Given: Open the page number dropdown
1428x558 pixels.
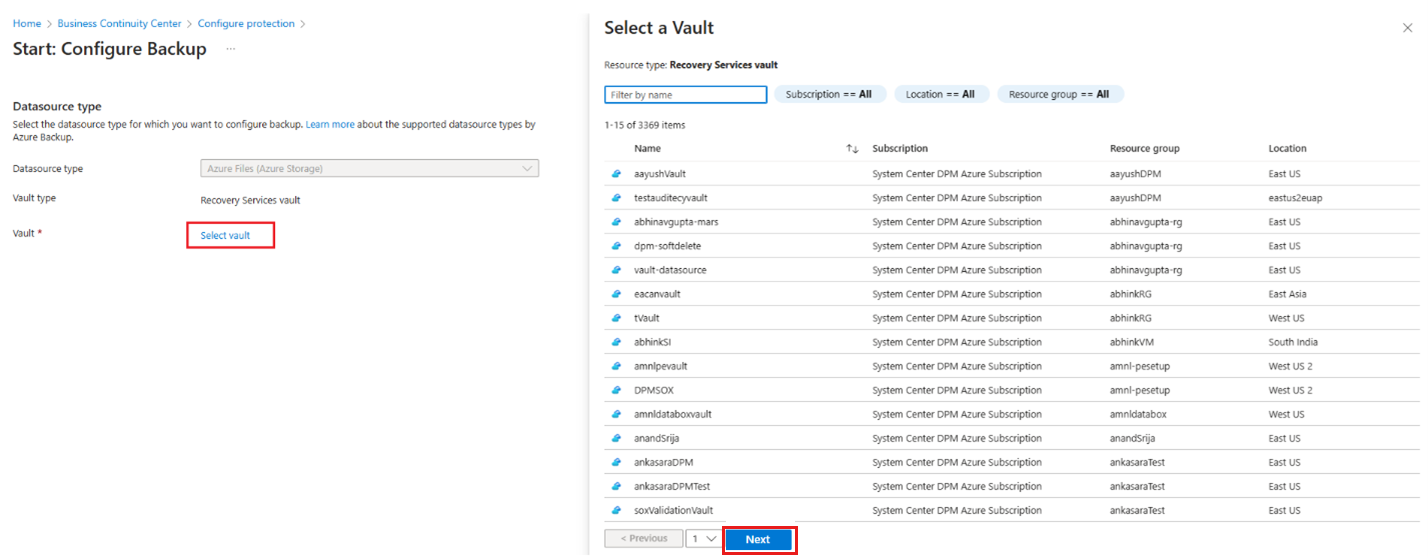Looking at the screenshot, I should (x=704, y=539).
